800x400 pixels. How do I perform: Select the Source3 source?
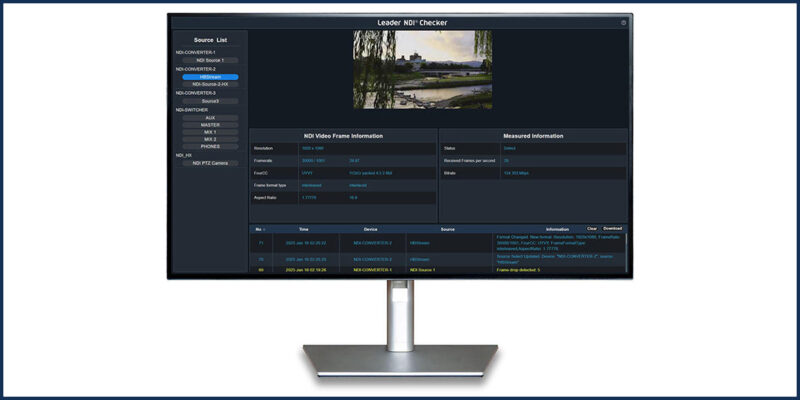point(210,101)
